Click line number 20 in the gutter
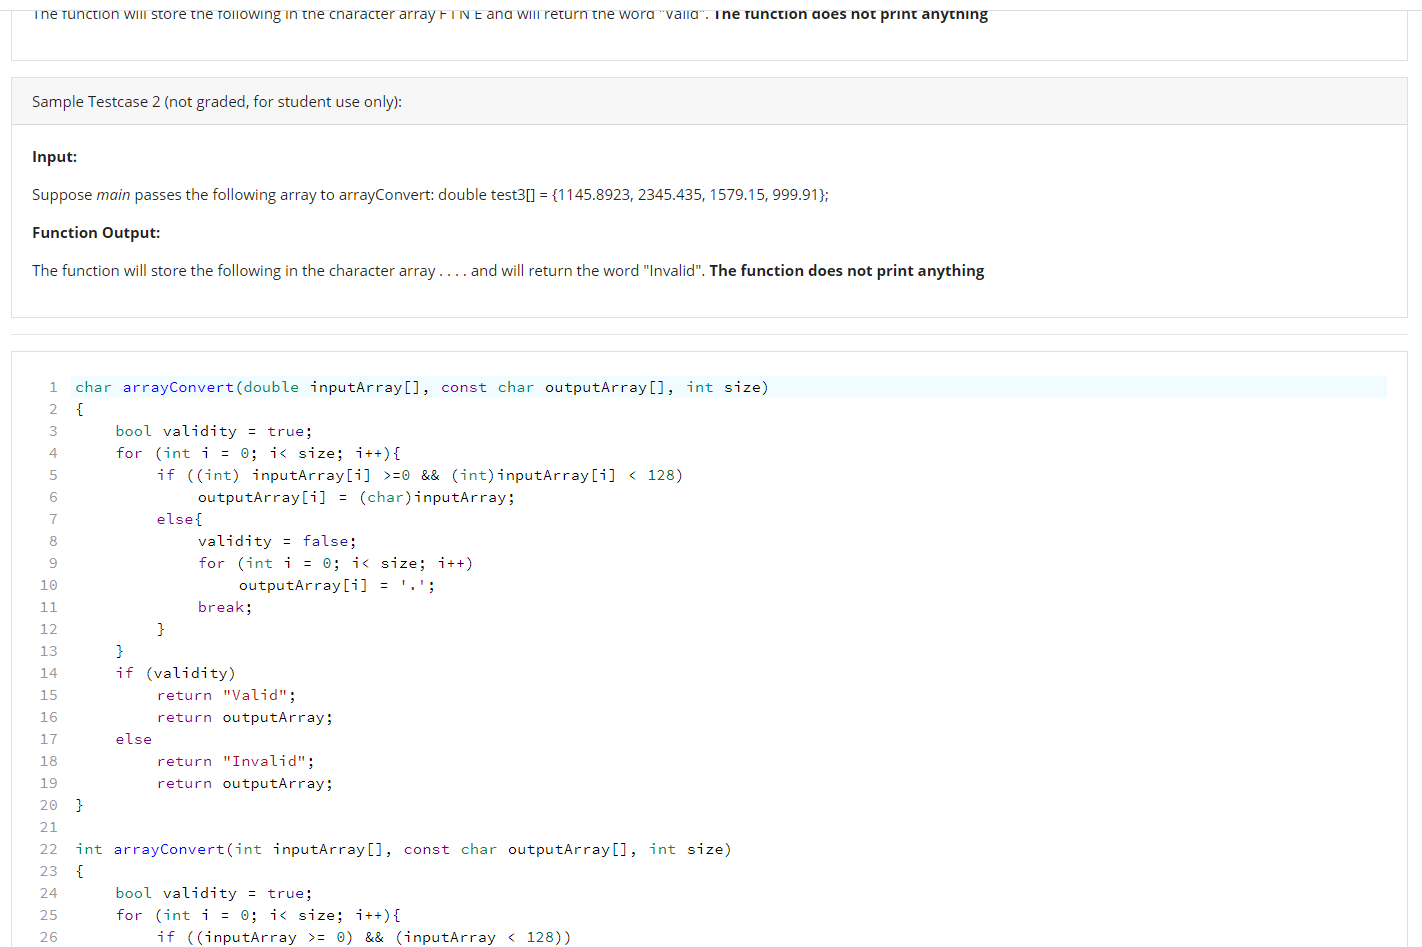Screen dimensions: 1422x947 (49, 805)
